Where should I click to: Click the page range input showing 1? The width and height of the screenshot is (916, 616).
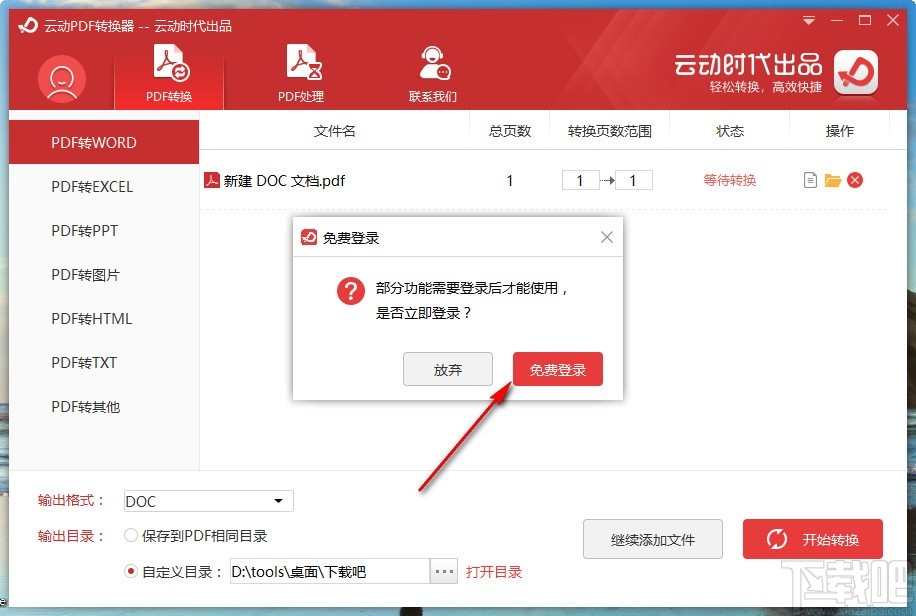point(580,180)
